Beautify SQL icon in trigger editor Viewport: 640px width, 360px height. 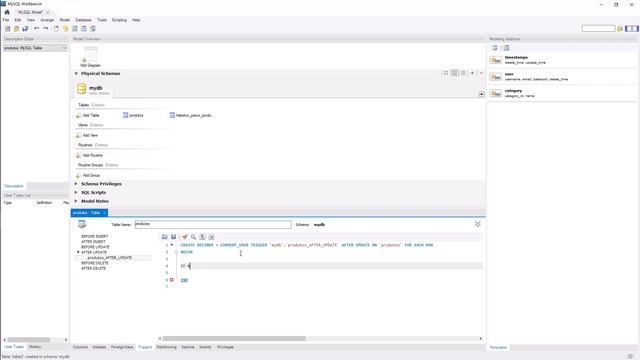pos(184,237)
